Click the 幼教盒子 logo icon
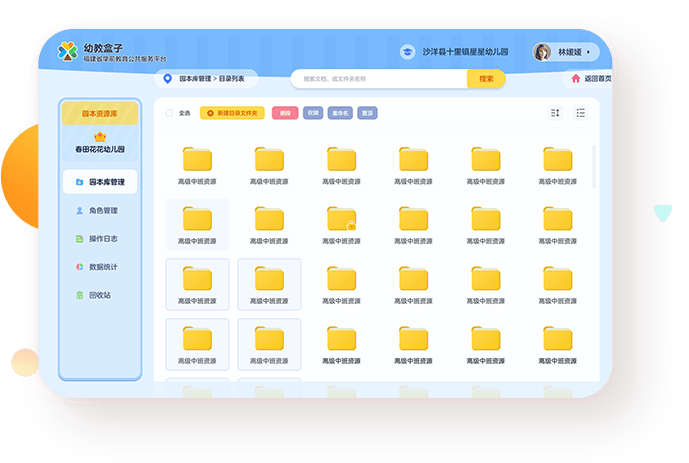 (x=67, y=51)
